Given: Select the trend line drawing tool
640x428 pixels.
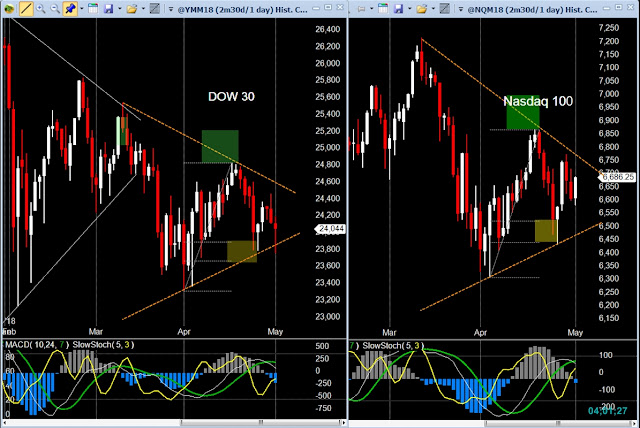Looking at the screenshot, I should [26, 9].
